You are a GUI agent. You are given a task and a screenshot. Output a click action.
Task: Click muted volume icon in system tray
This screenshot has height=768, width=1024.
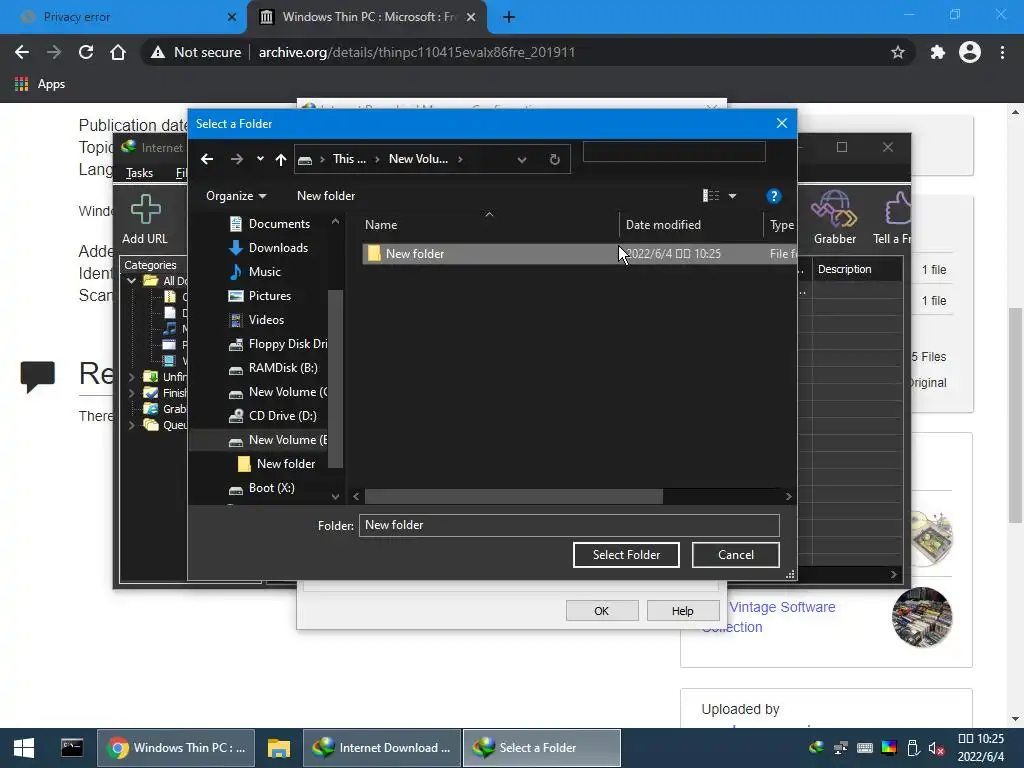pos(936,748)
